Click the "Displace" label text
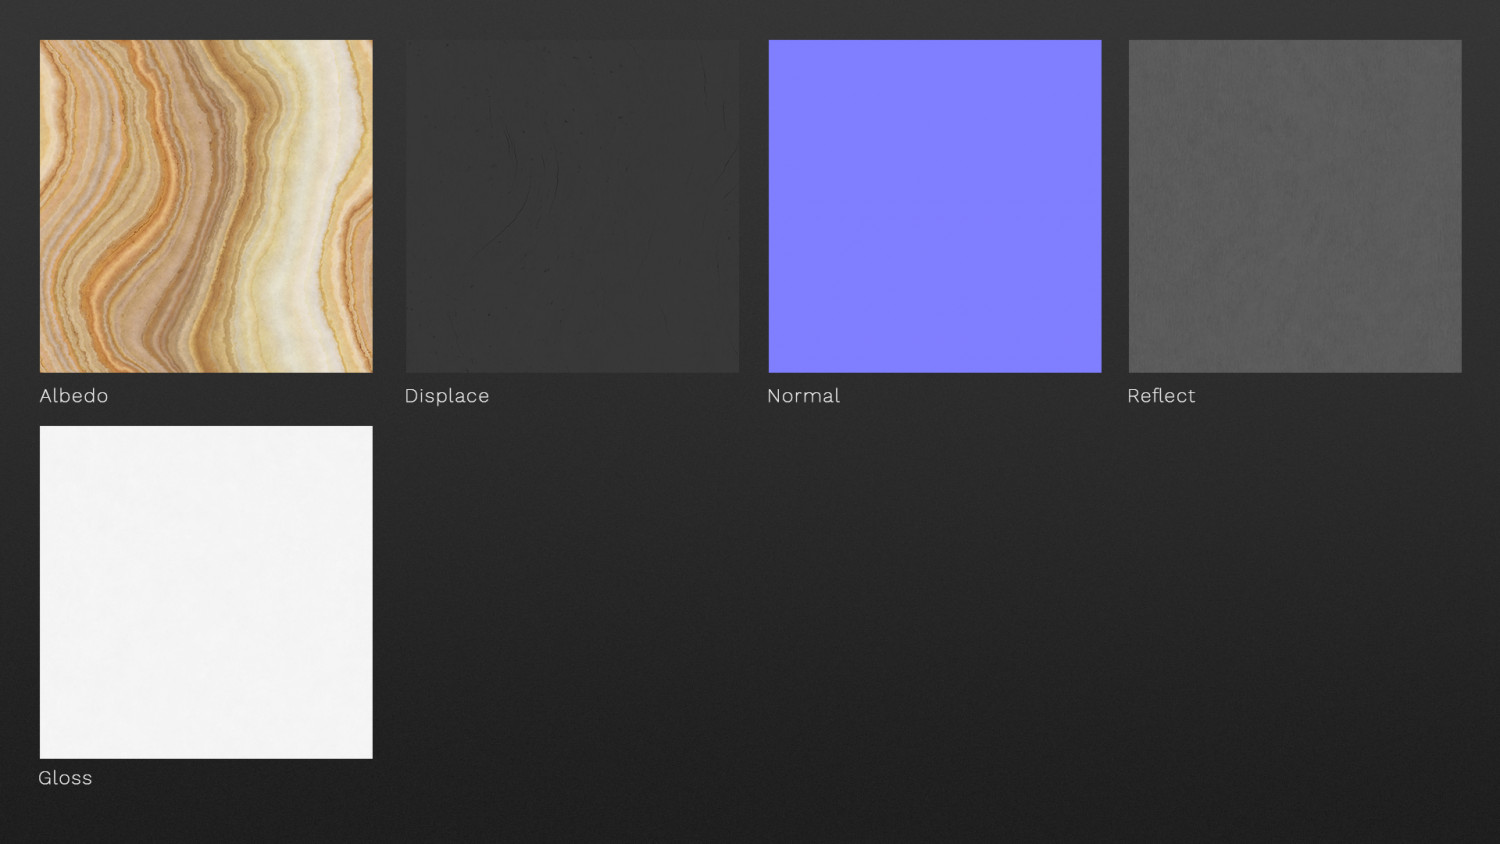Screen dimensions: 1500x844 click(x=447, y=396)
